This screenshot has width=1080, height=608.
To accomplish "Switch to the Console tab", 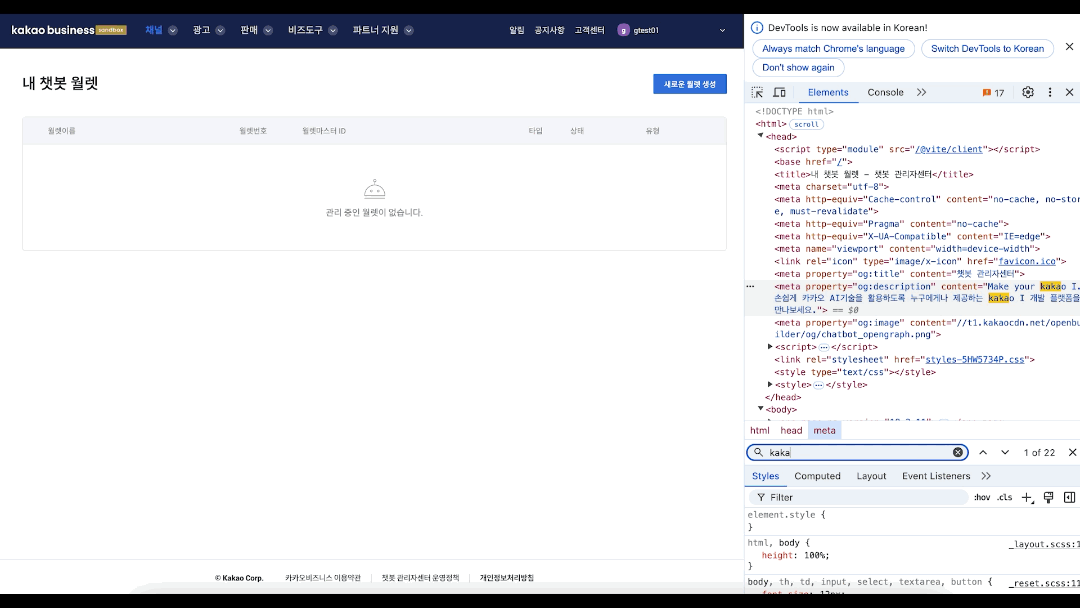I will [x=885, y=92].
